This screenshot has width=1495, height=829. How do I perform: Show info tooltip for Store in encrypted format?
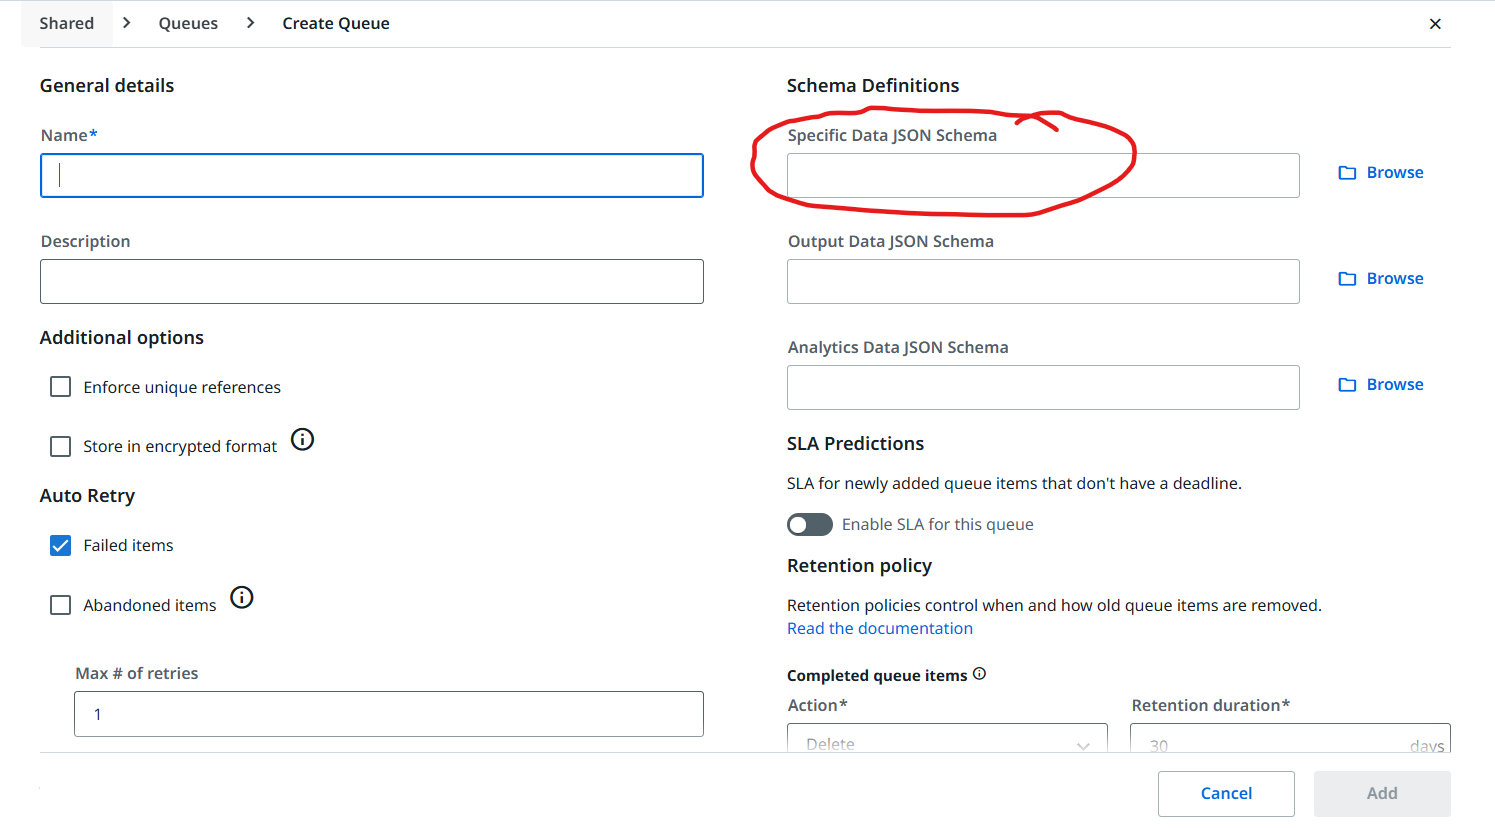(302, 439)
